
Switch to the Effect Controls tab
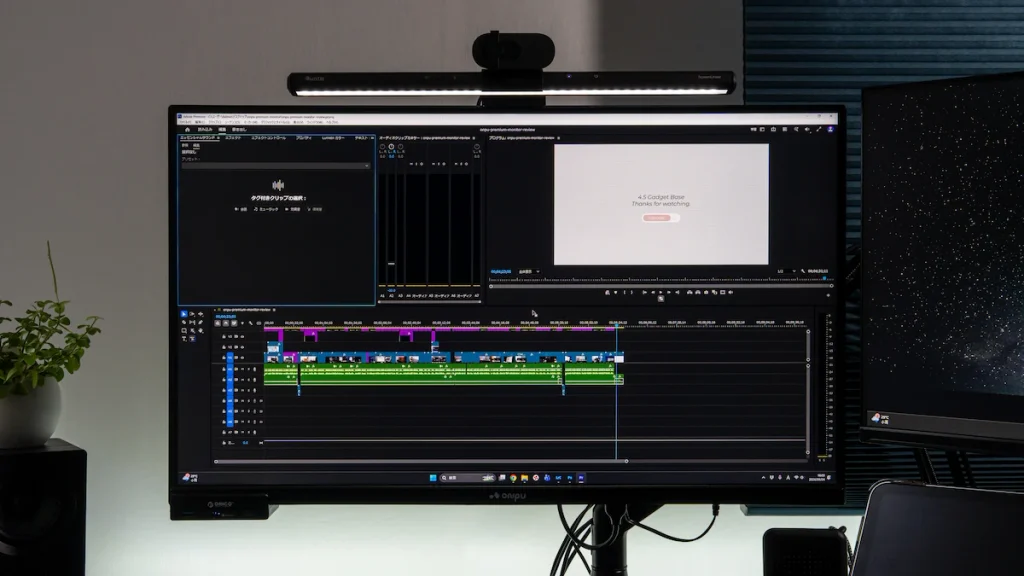pos(268,138)
